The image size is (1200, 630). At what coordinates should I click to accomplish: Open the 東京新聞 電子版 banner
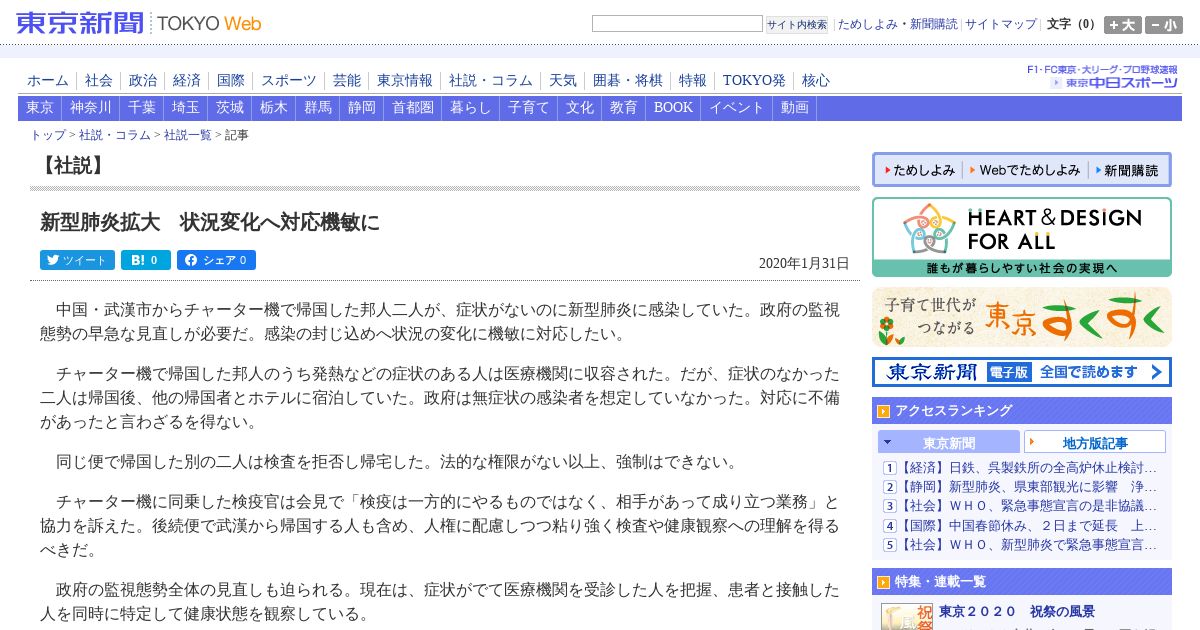[x=1022, y=372]
